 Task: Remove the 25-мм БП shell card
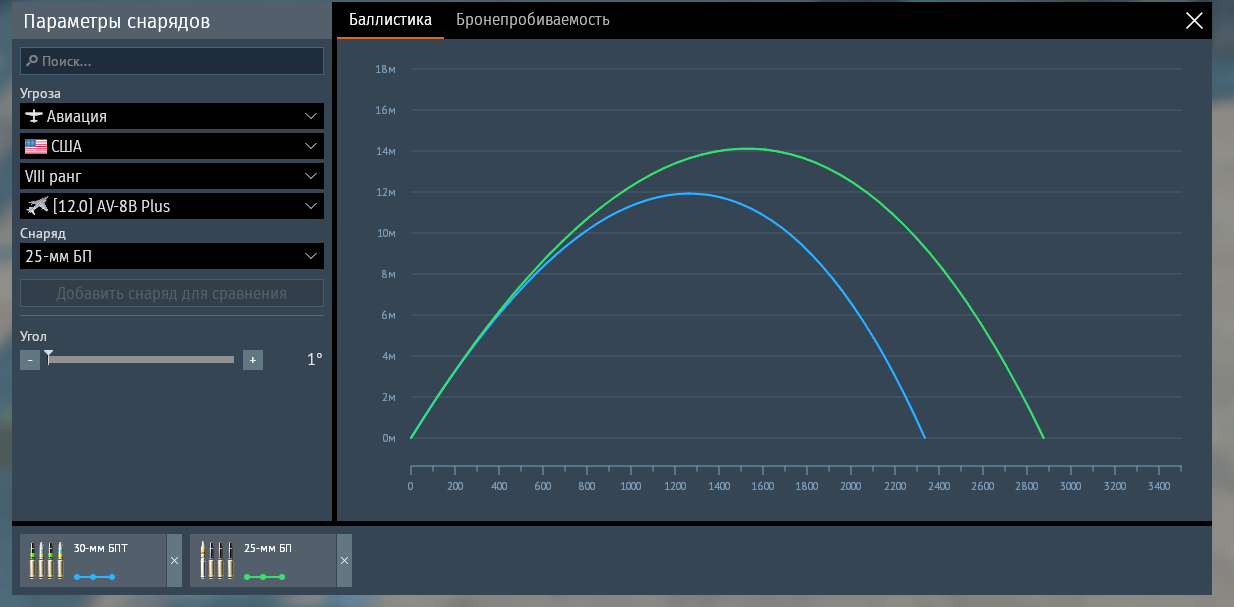click(344, 561)
